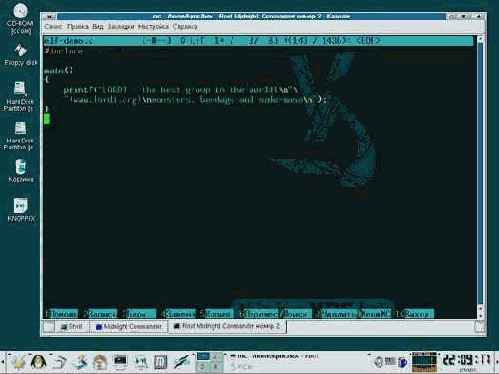
Task: Click the Помощь function key button
Action: point(63,314)
